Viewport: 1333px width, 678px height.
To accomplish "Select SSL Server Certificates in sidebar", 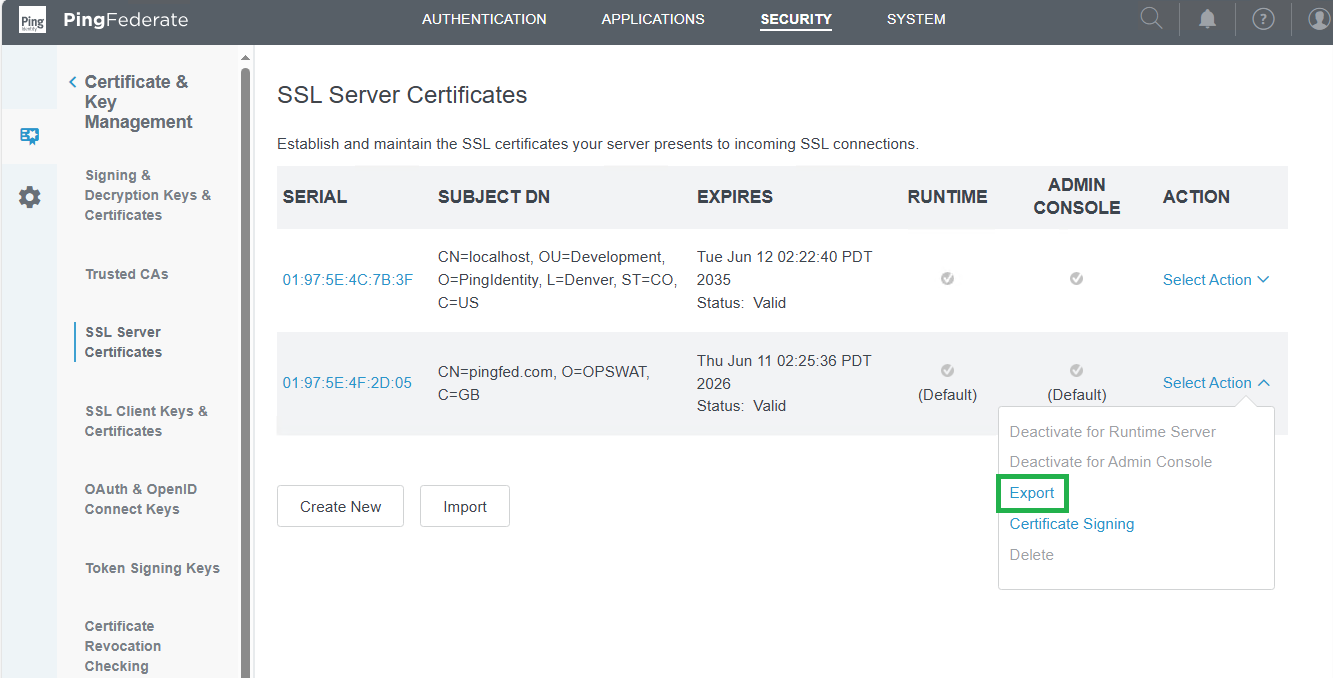I will (123, 342).
